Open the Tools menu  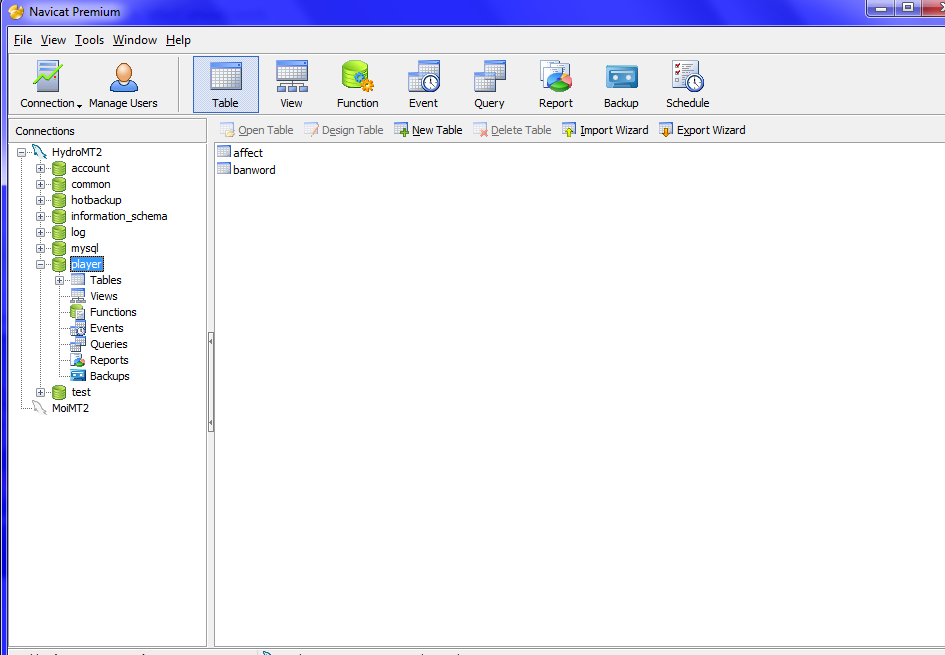(89, 40)
